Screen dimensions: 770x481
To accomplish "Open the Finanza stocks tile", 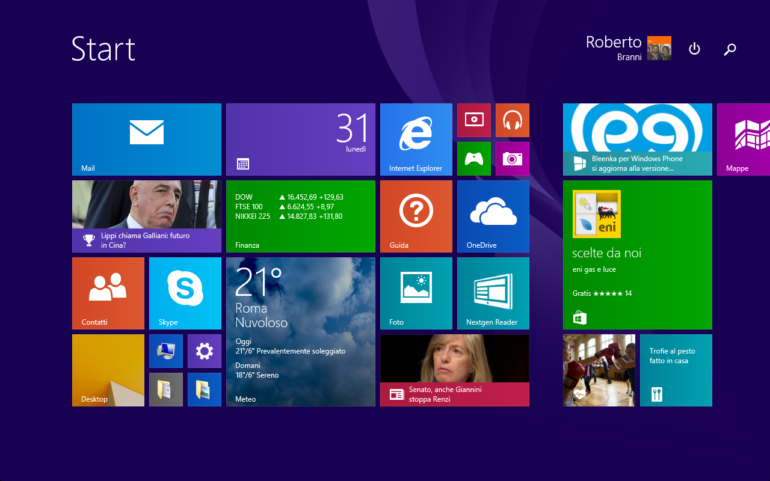I will tap(301, 216).
